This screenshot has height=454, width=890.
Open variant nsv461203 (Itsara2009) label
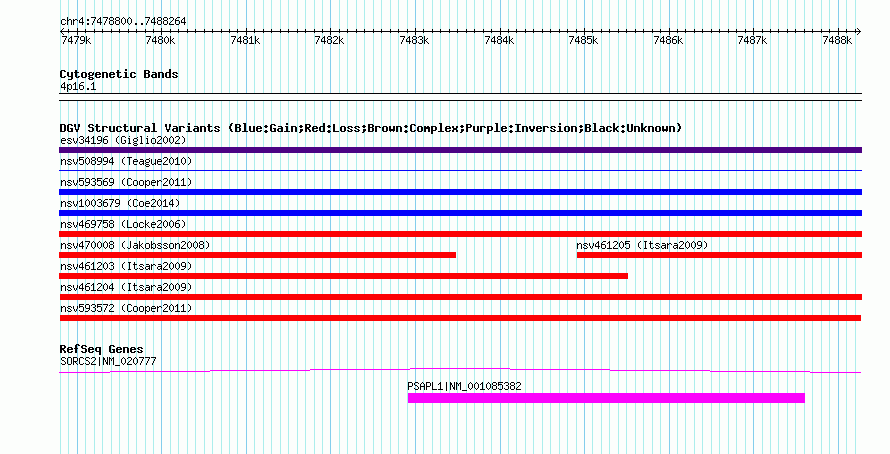(126, 266)
